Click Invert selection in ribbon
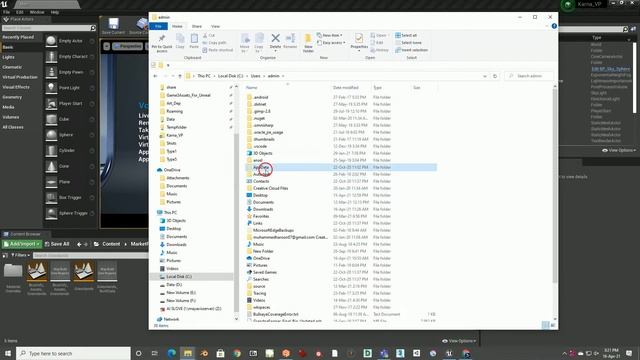Screen dimensions: 640x360 [411, 50]
